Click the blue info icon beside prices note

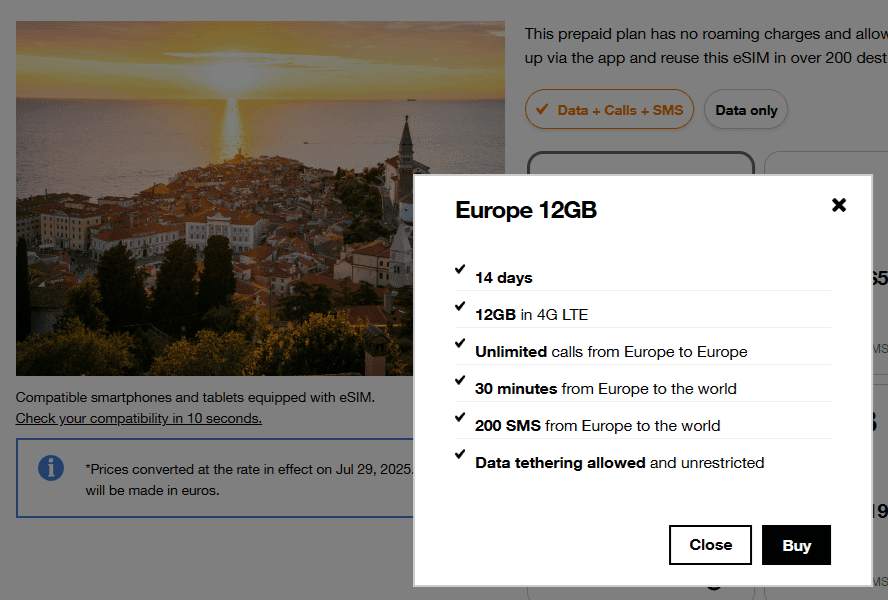tap(51, 468)
